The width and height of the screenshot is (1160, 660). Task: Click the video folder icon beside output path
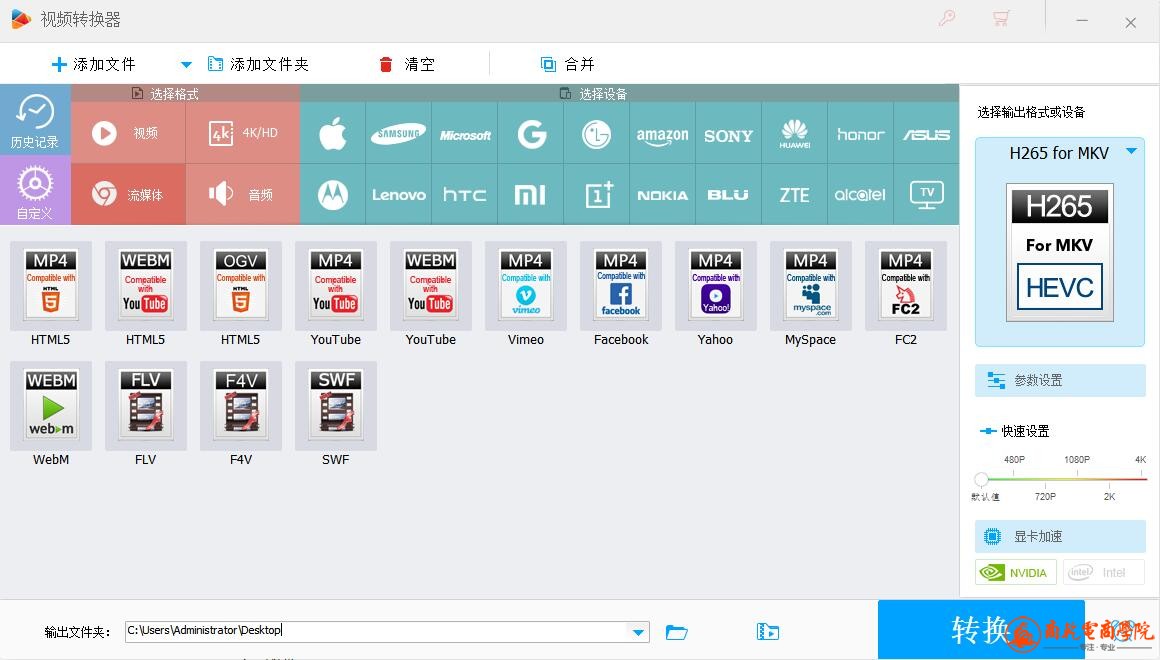pyautogui.click(x=768, y=632)
